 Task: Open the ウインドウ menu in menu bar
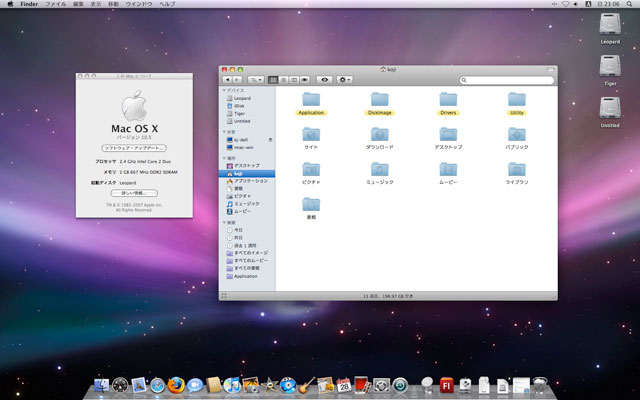[137, 5]
